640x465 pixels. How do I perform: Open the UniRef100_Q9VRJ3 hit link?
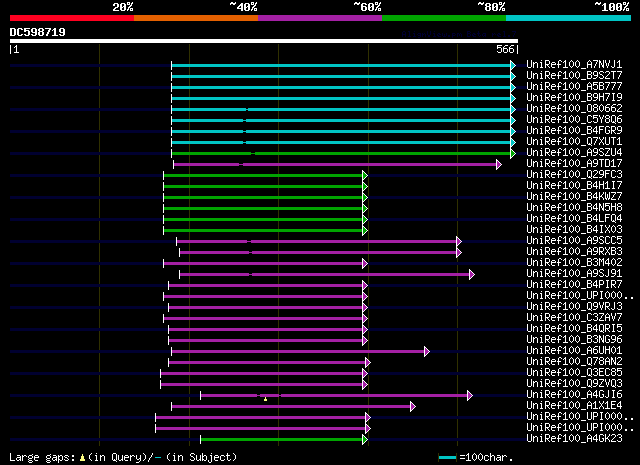pos(574,307)
